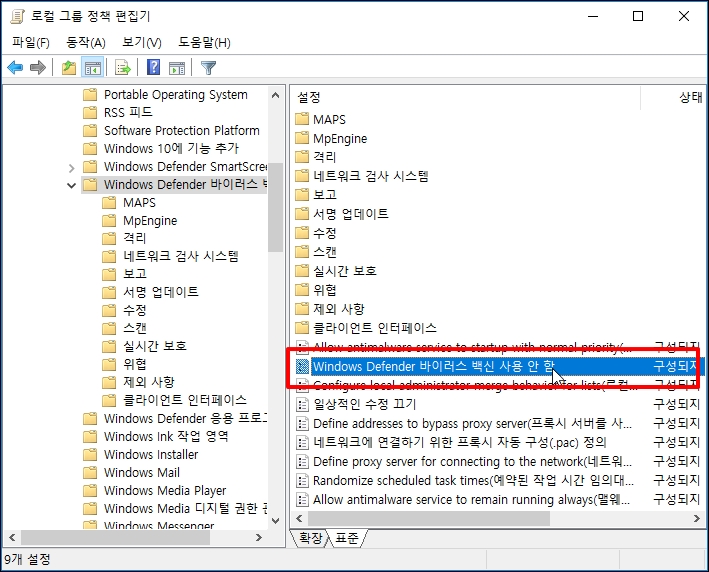Select 보고 subfolder in left tree
Viewport: 709px width, 572px height.
click(x=135, y=274)
